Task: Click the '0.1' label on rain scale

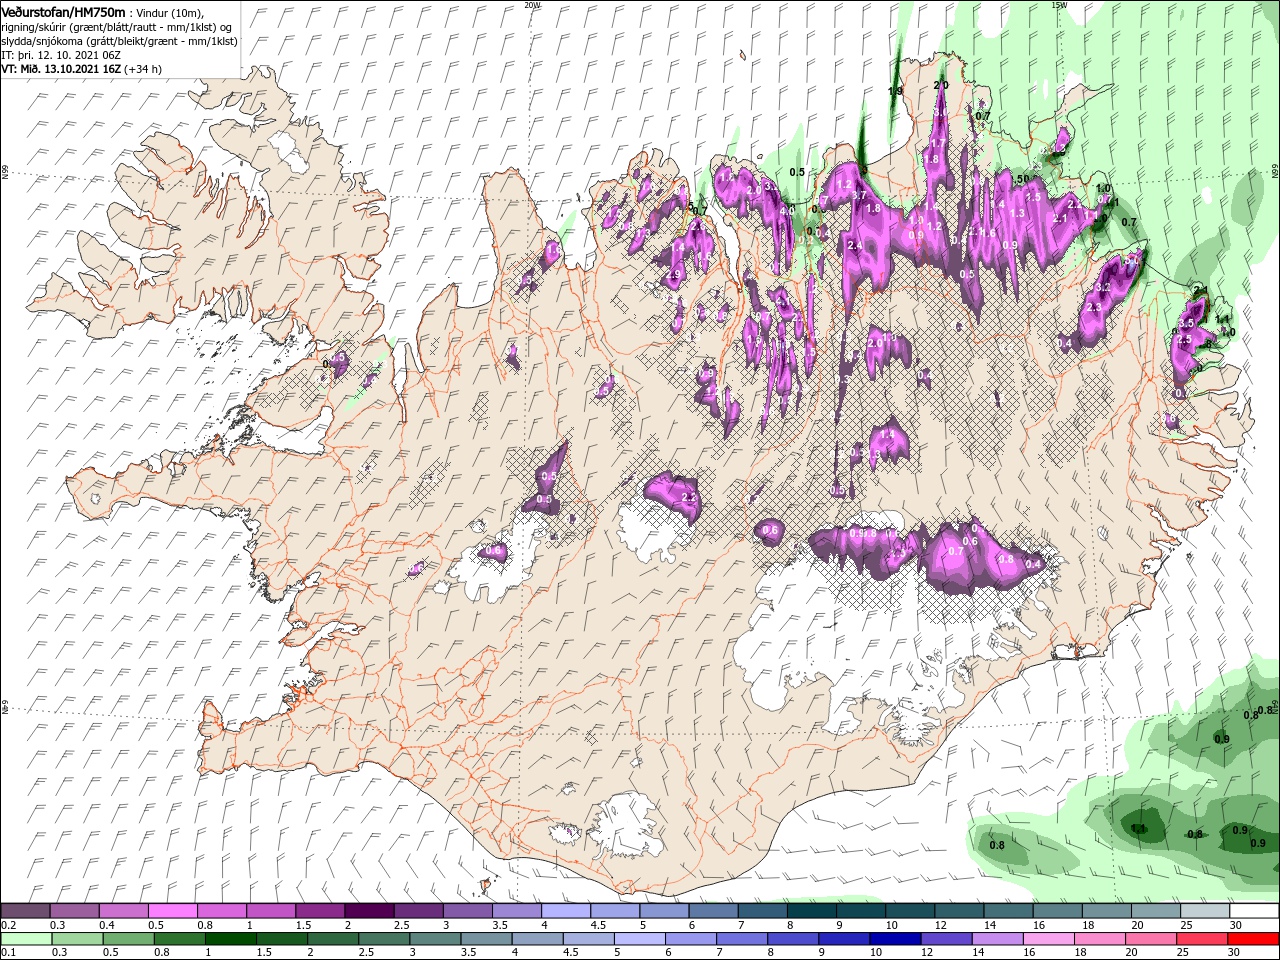Action: click(x=8, y=953)
